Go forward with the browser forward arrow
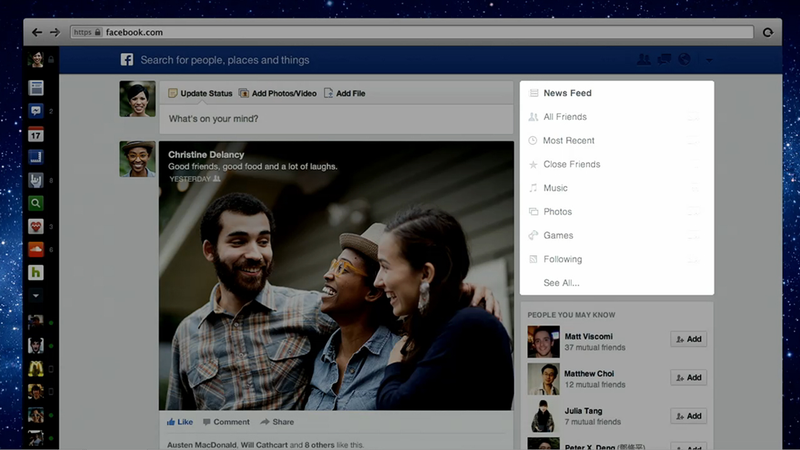 [55, 32]
